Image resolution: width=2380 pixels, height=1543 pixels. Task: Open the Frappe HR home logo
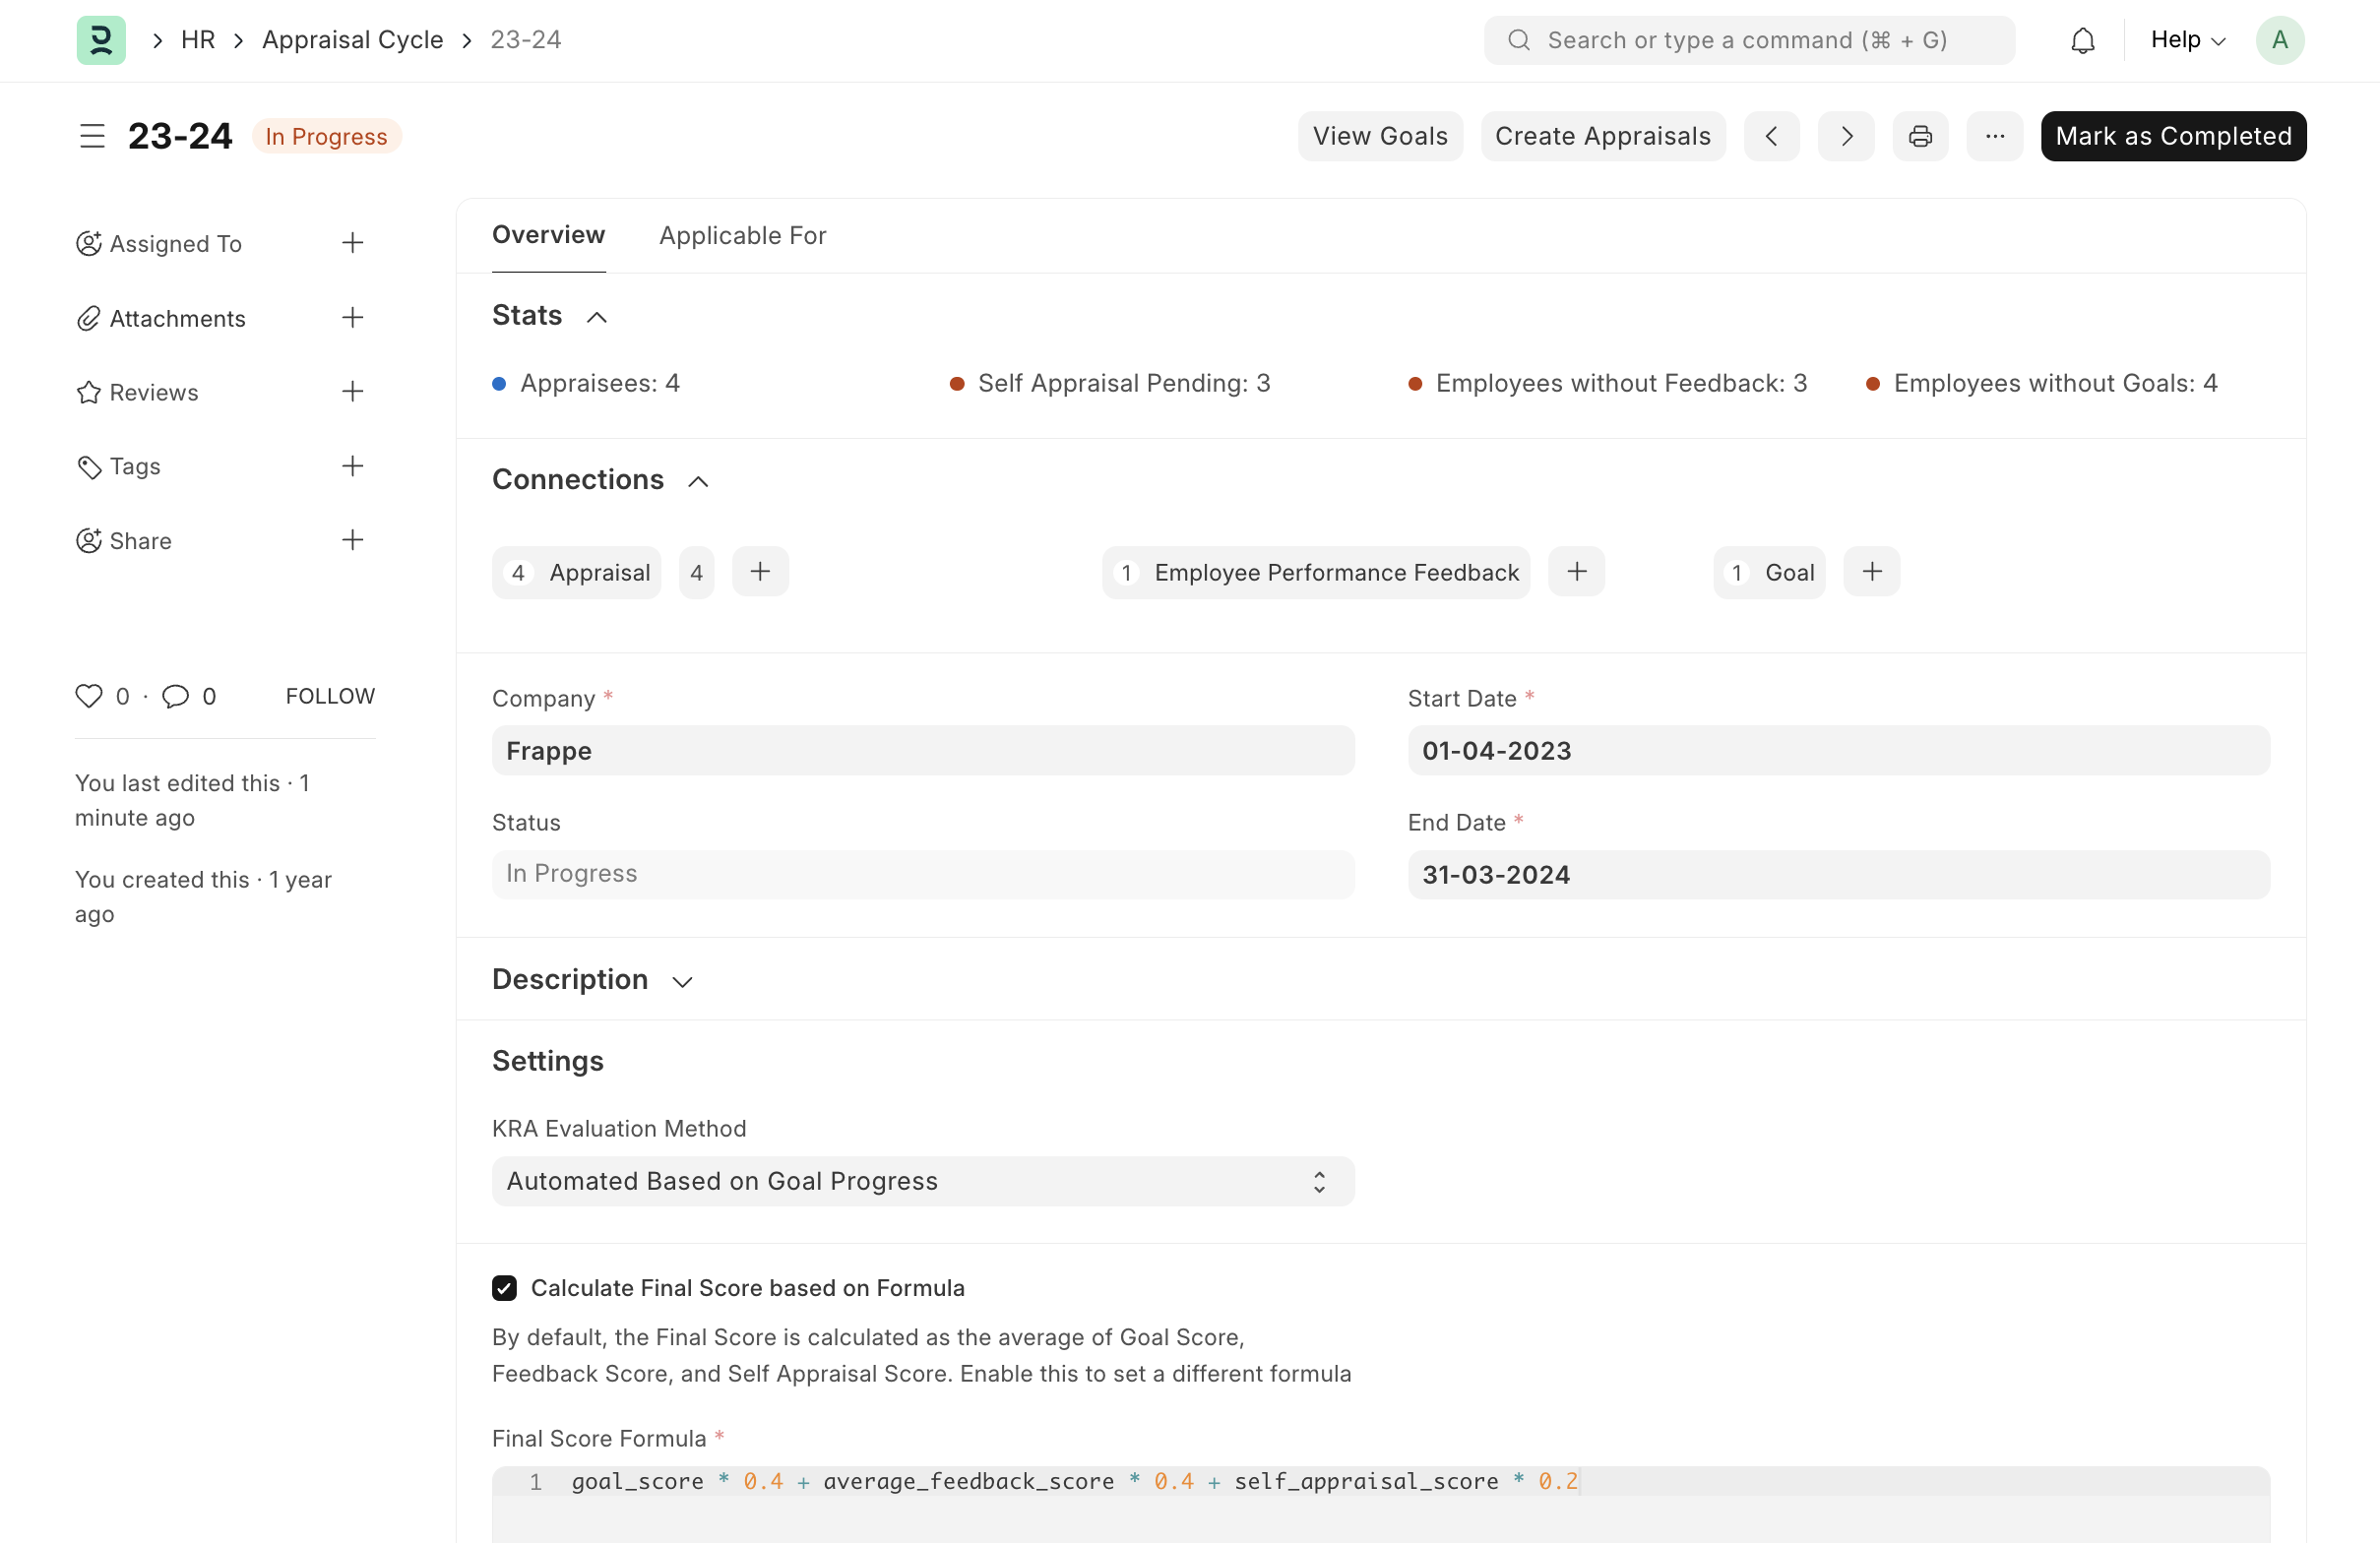(x=101, y=40)
